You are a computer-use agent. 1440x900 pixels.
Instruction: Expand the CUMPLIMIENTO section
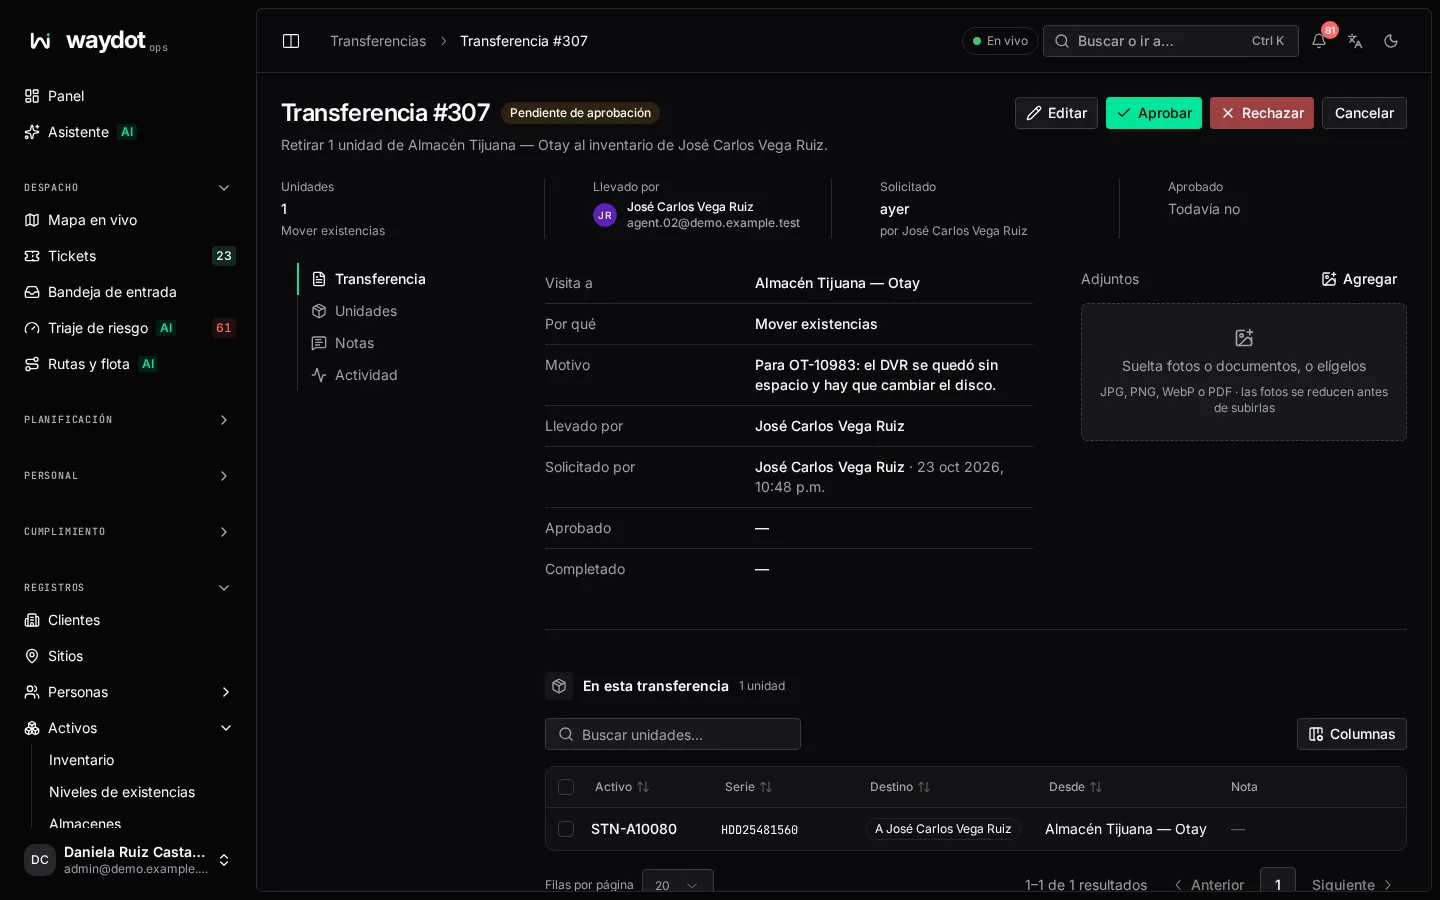coord(128,532)
